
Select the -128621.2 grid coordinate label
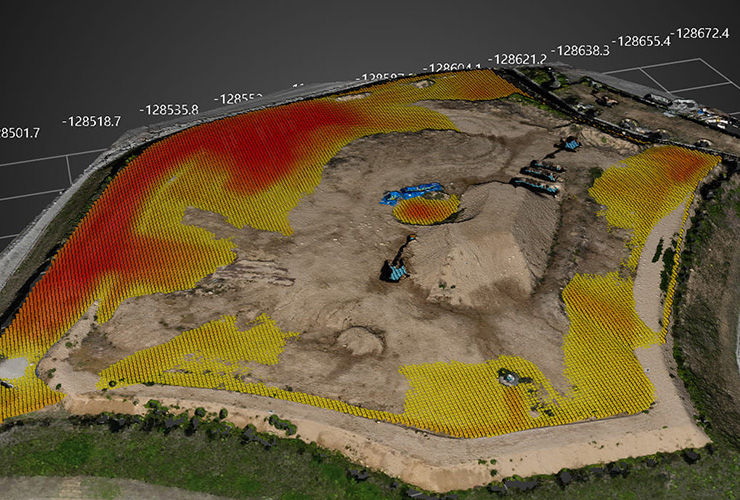pyautogui.click(x=518, y=59)
